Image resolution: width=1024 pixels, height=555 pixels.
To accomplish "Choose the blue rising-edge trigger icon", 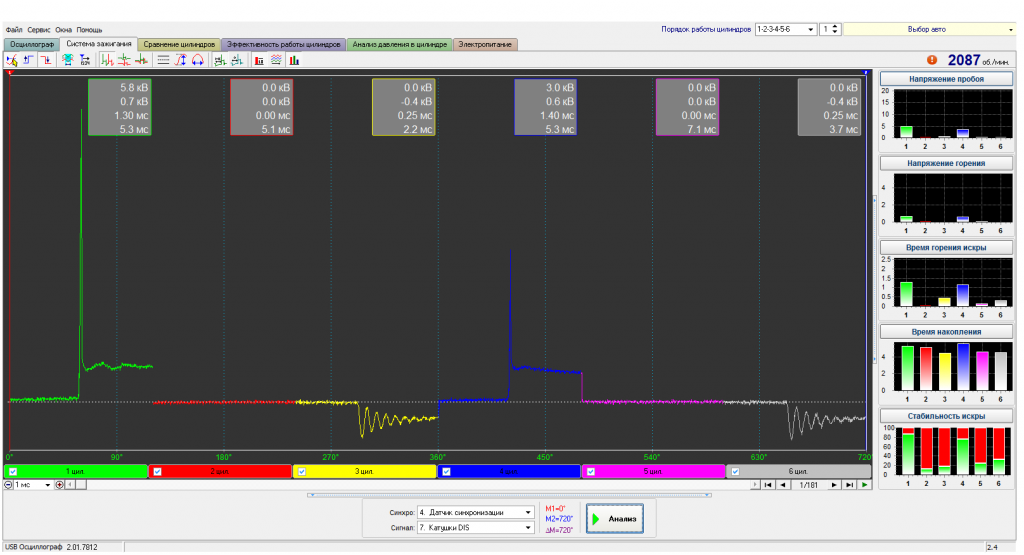I will coord(29,60).
